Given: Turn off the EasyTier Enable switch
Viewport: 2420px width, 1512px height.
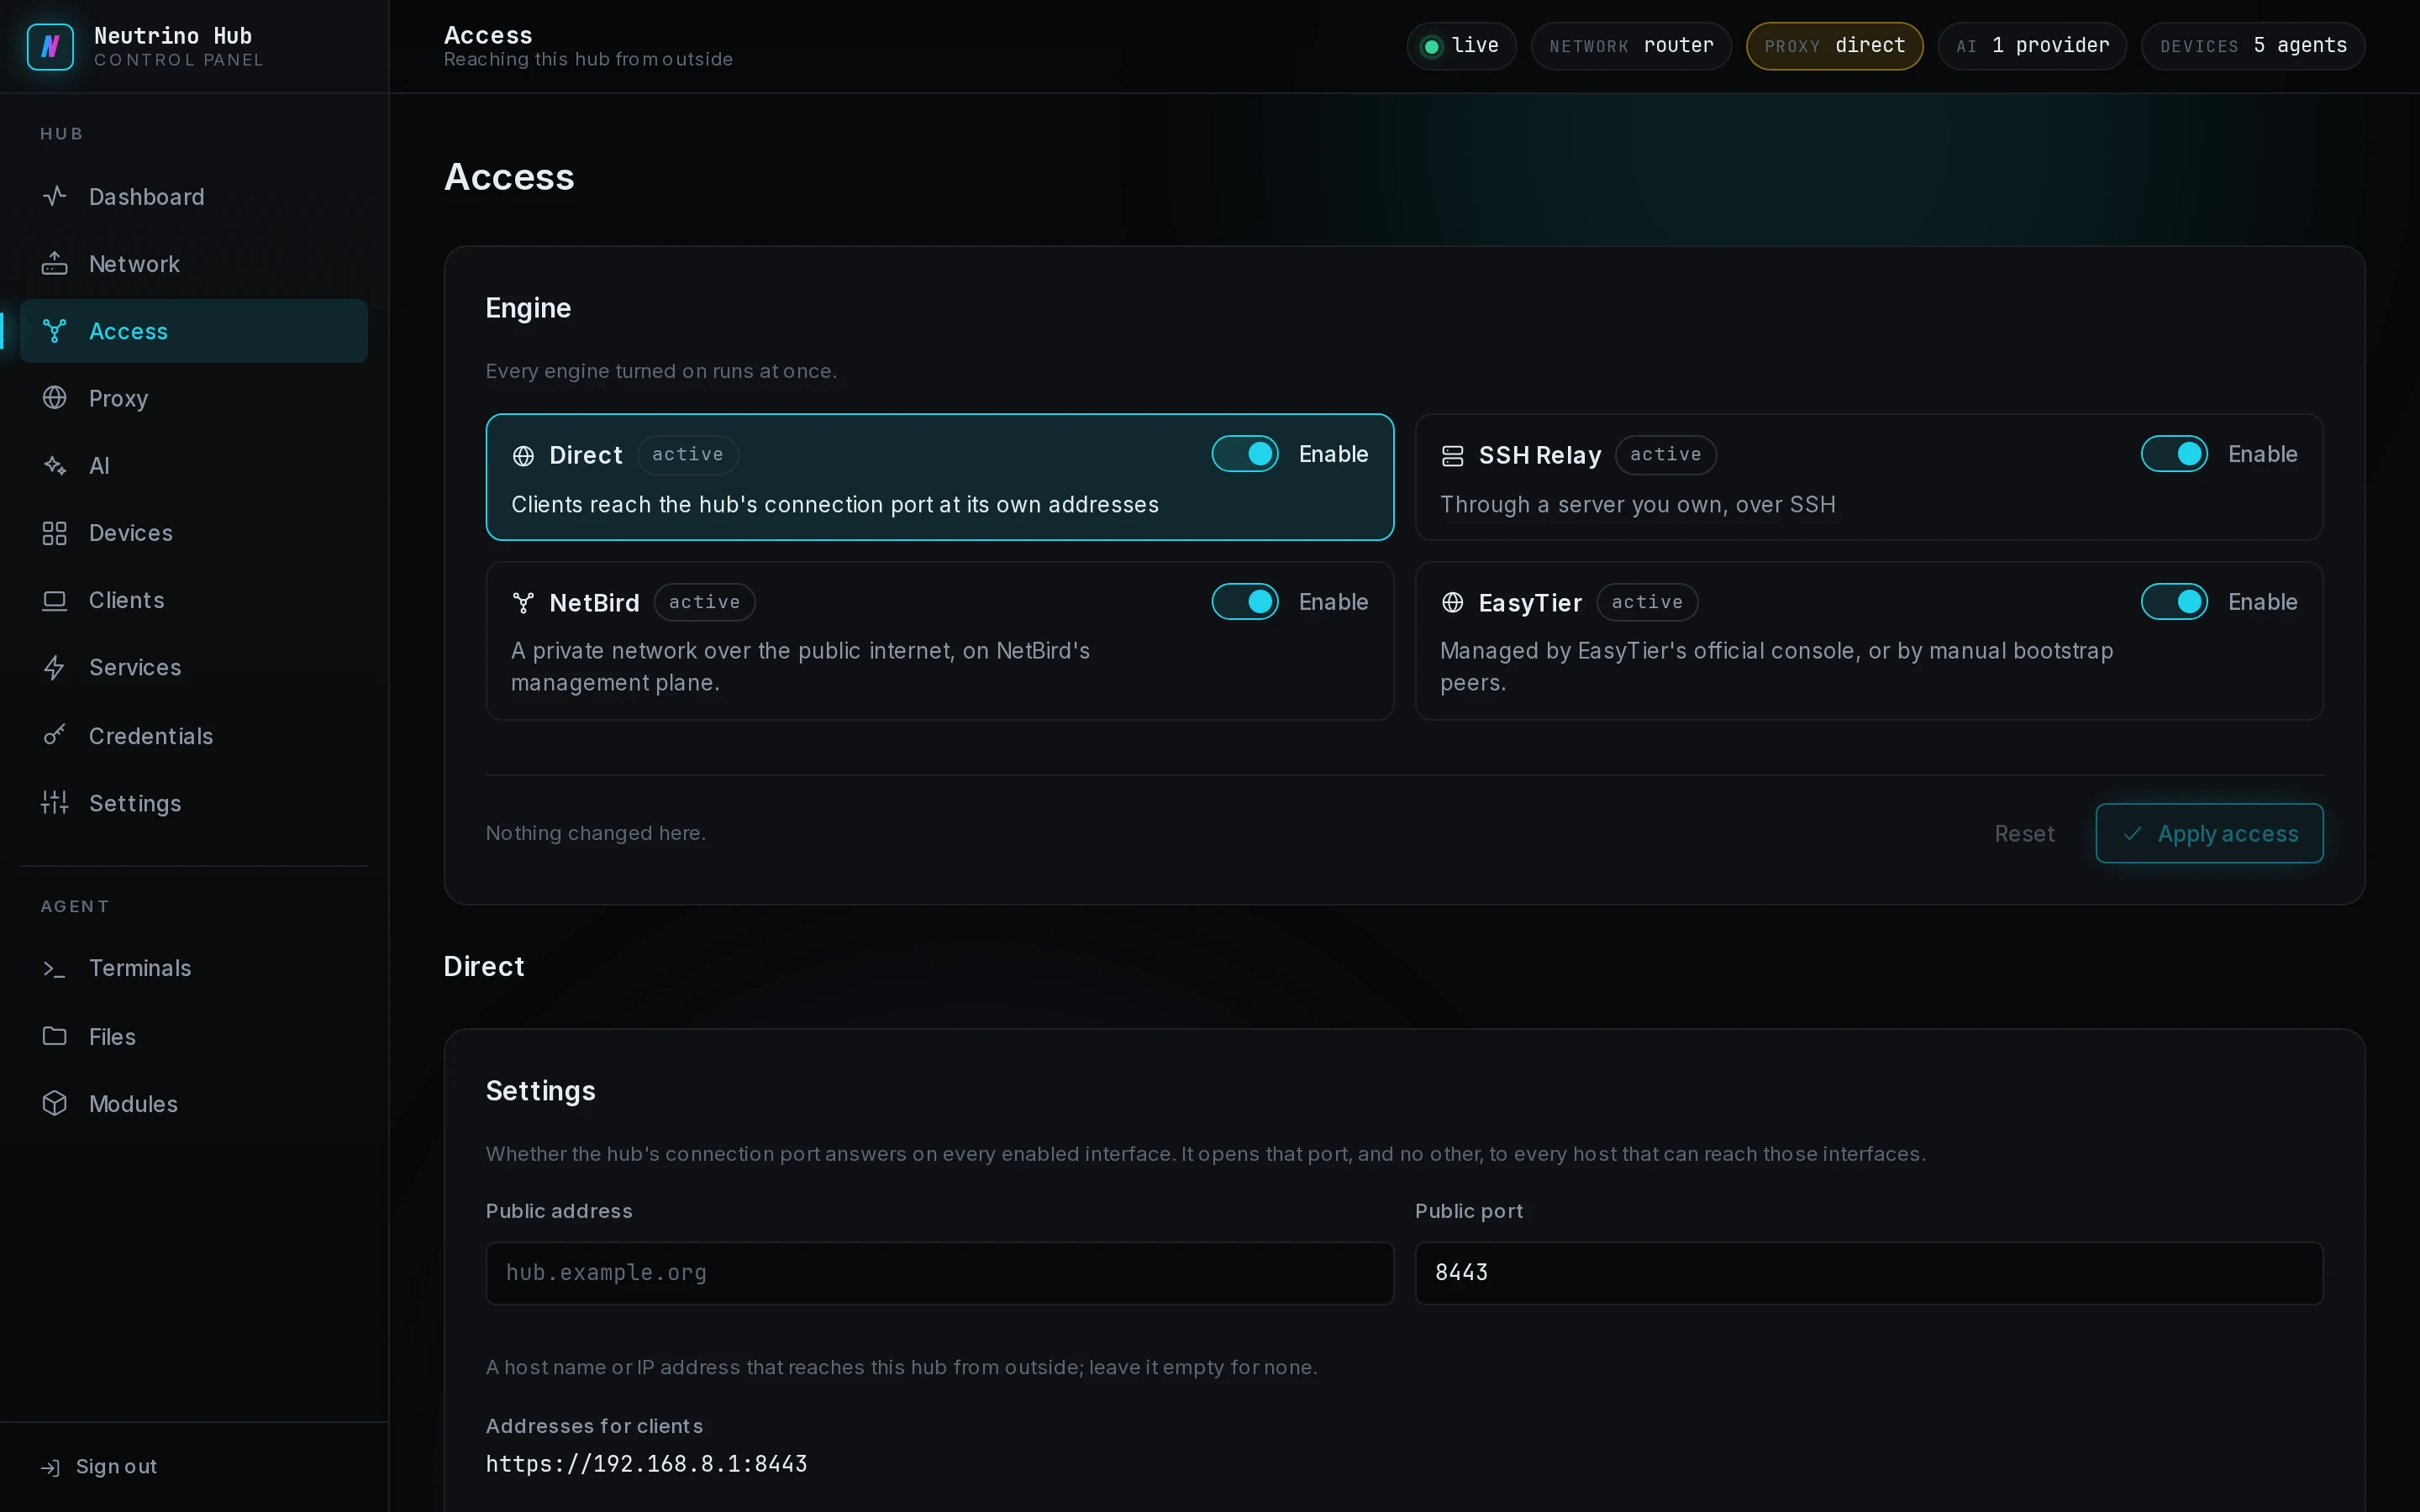Looking at the screenshot, I should pyautogui.click(x=2174, y=602).
